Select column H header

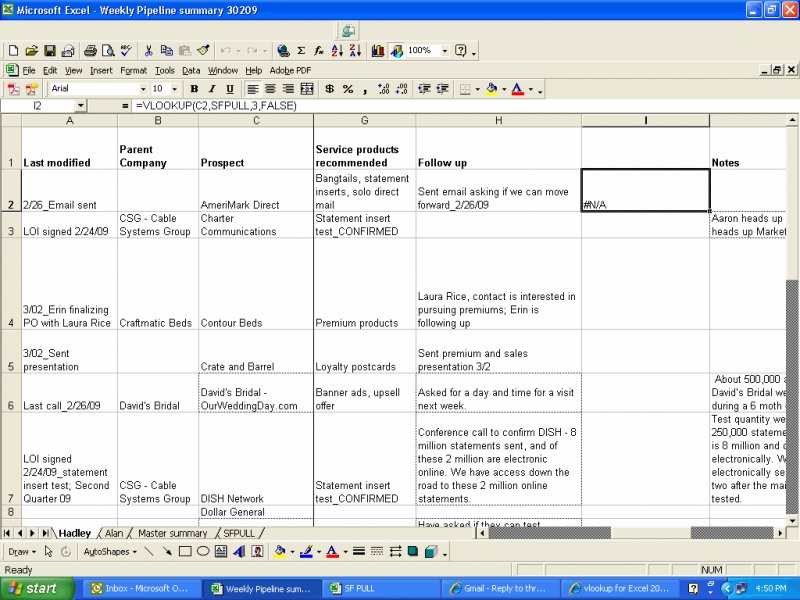coord(498,120)
